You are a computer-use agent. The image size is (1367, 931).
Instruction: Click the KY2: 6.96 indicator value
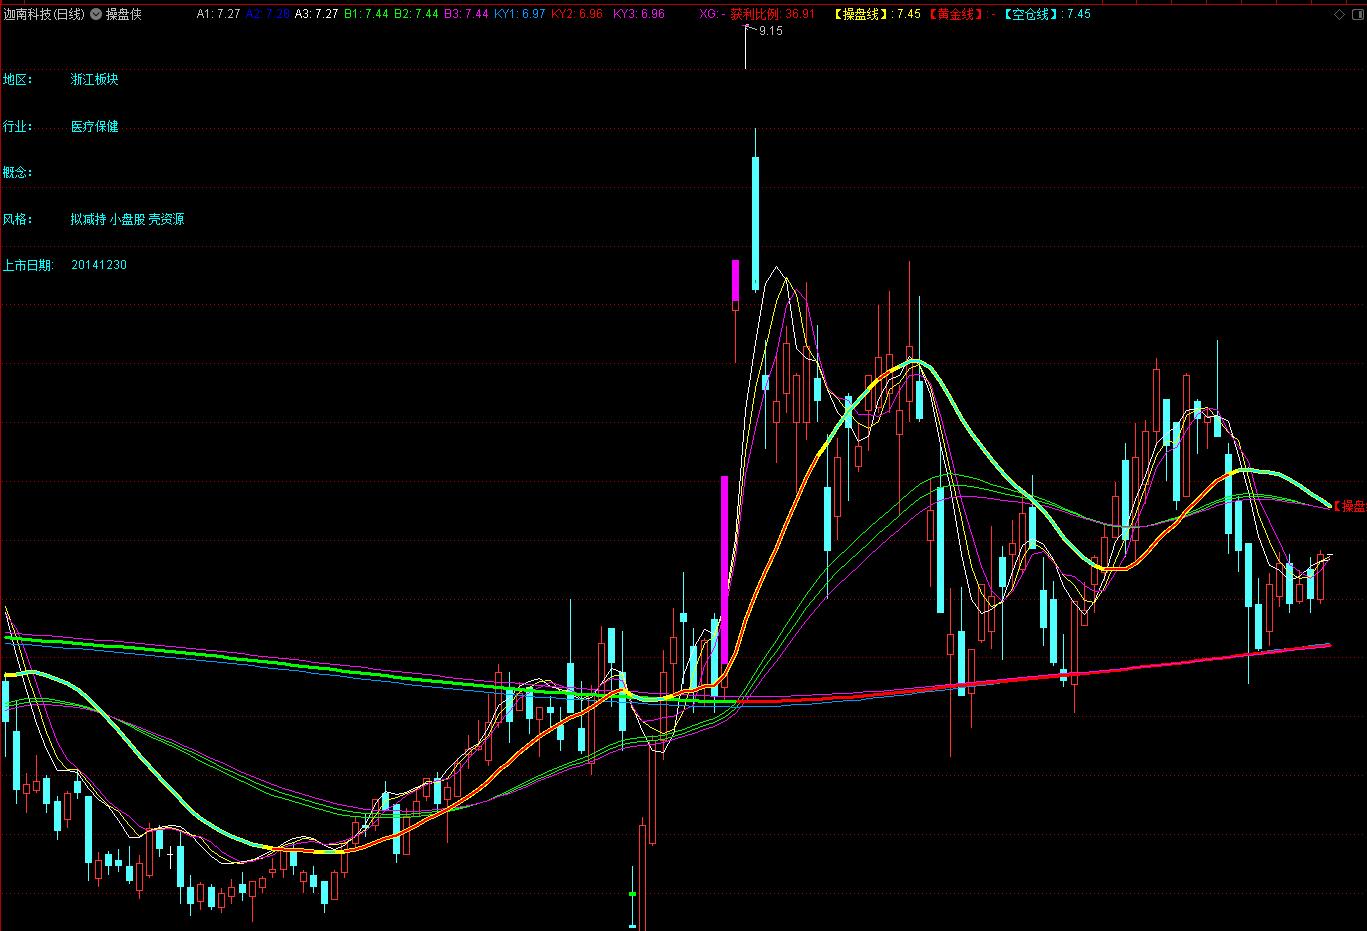(577, 14)
